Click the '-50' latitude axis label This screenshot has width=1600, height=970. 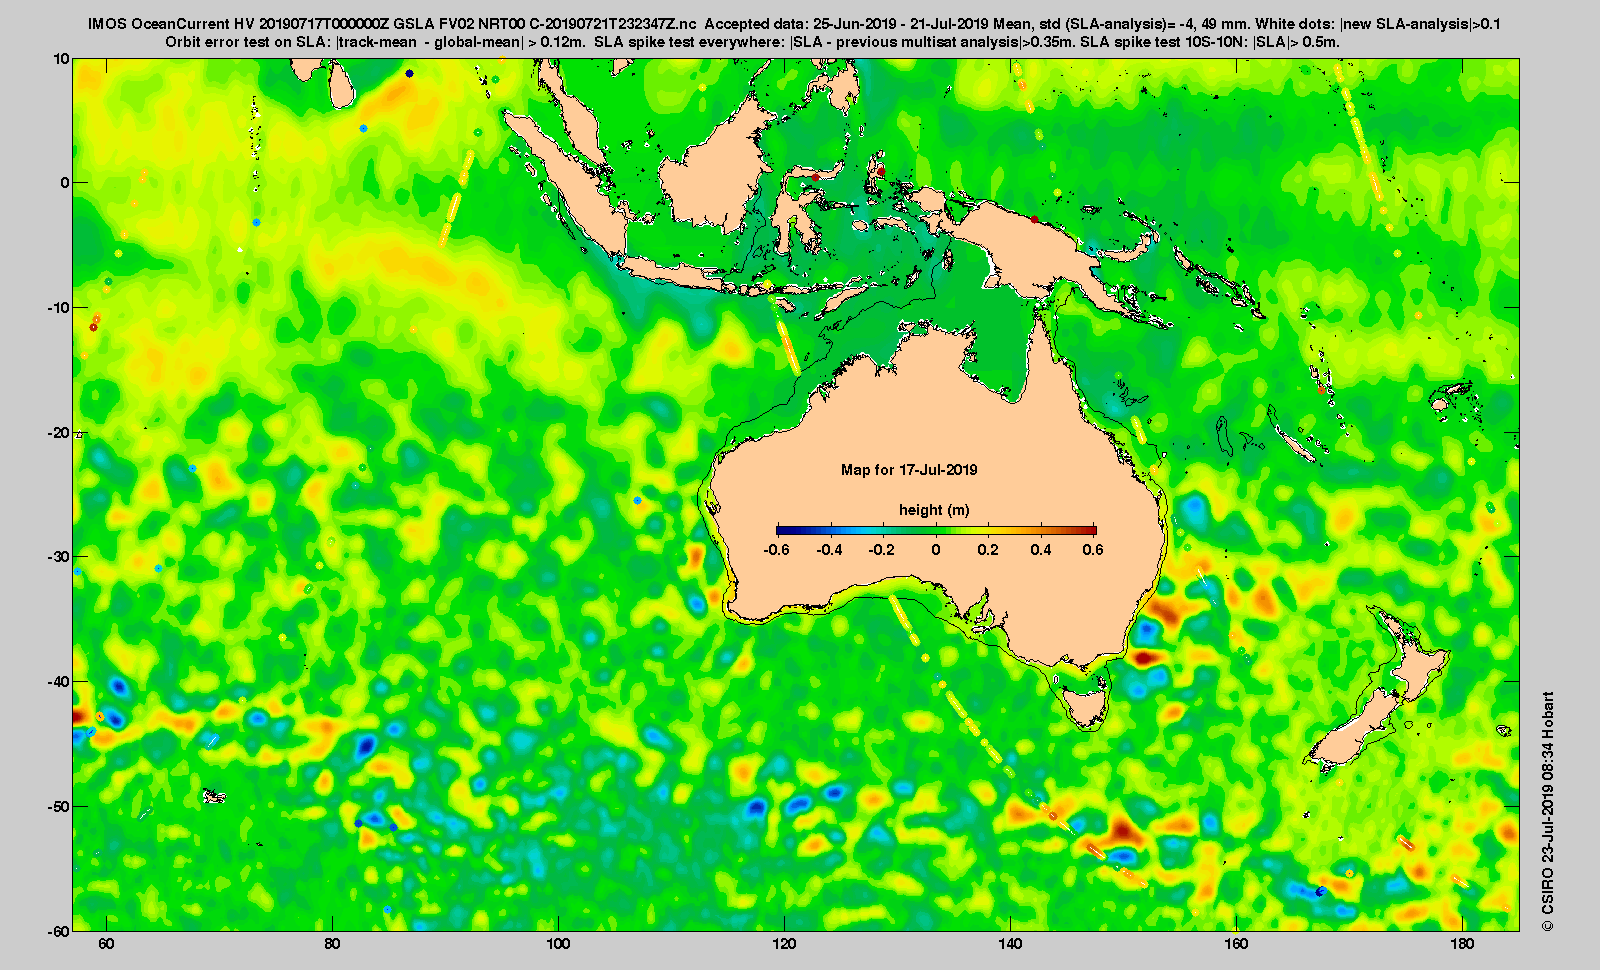pyautogui.click(x=59, y=807)
